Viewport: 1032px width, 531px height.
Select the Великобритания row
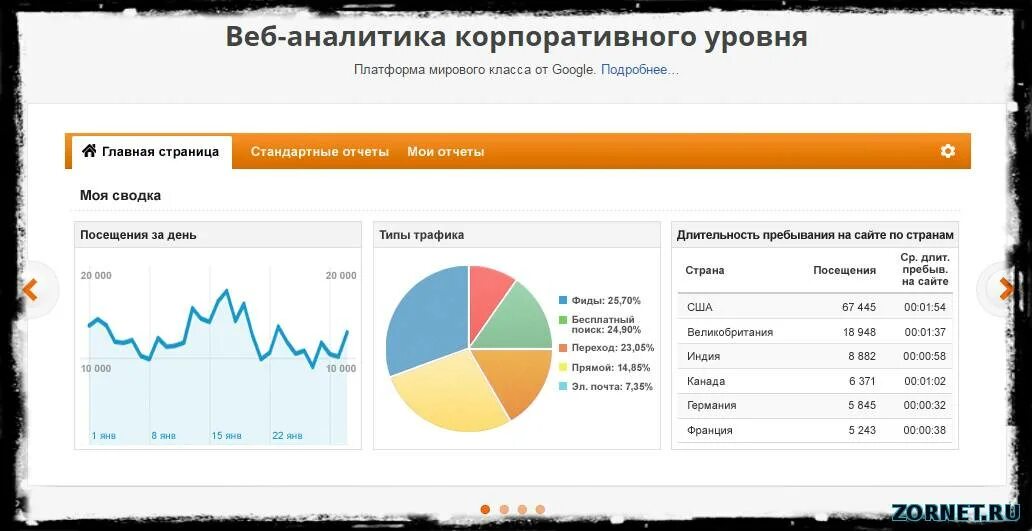coord(815,332)
